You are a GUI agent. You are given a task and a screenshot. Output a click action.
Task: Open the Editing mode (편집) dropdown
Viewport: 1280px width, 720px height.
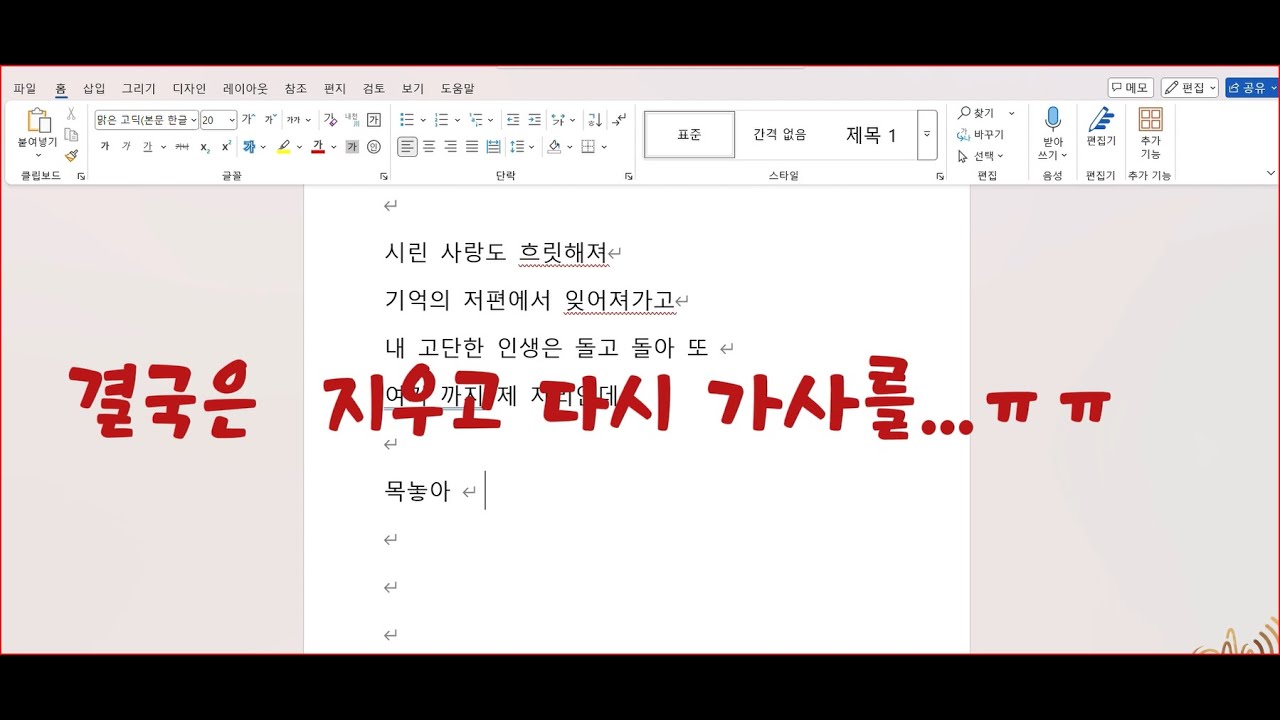coord(1190,88)
